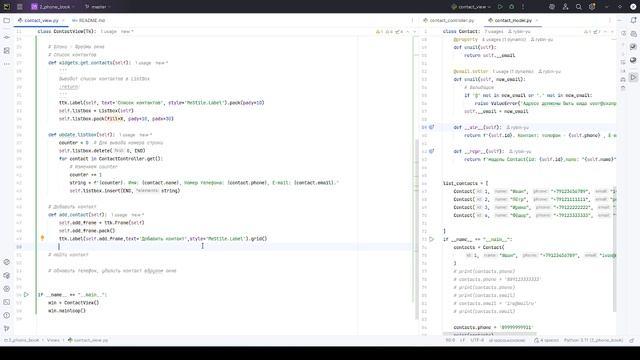Click the author hint beside class Contact
Image resolution: width=640 pixels, height=360 pixels.
pos(519,31)
